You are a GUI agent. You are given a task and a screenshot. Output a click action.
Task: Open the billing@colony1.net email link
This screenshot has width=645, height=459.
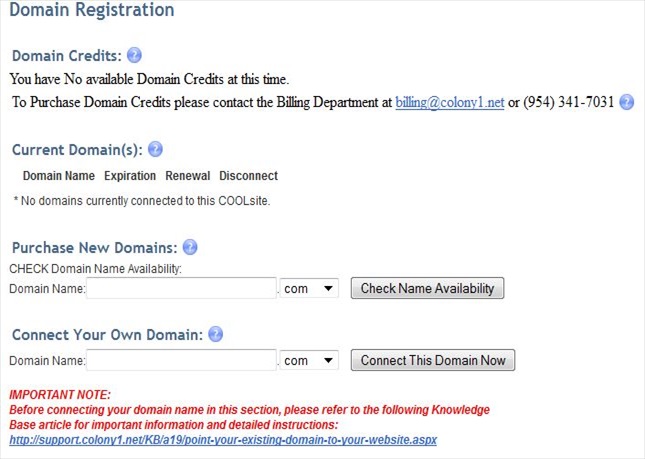point(450,102)
